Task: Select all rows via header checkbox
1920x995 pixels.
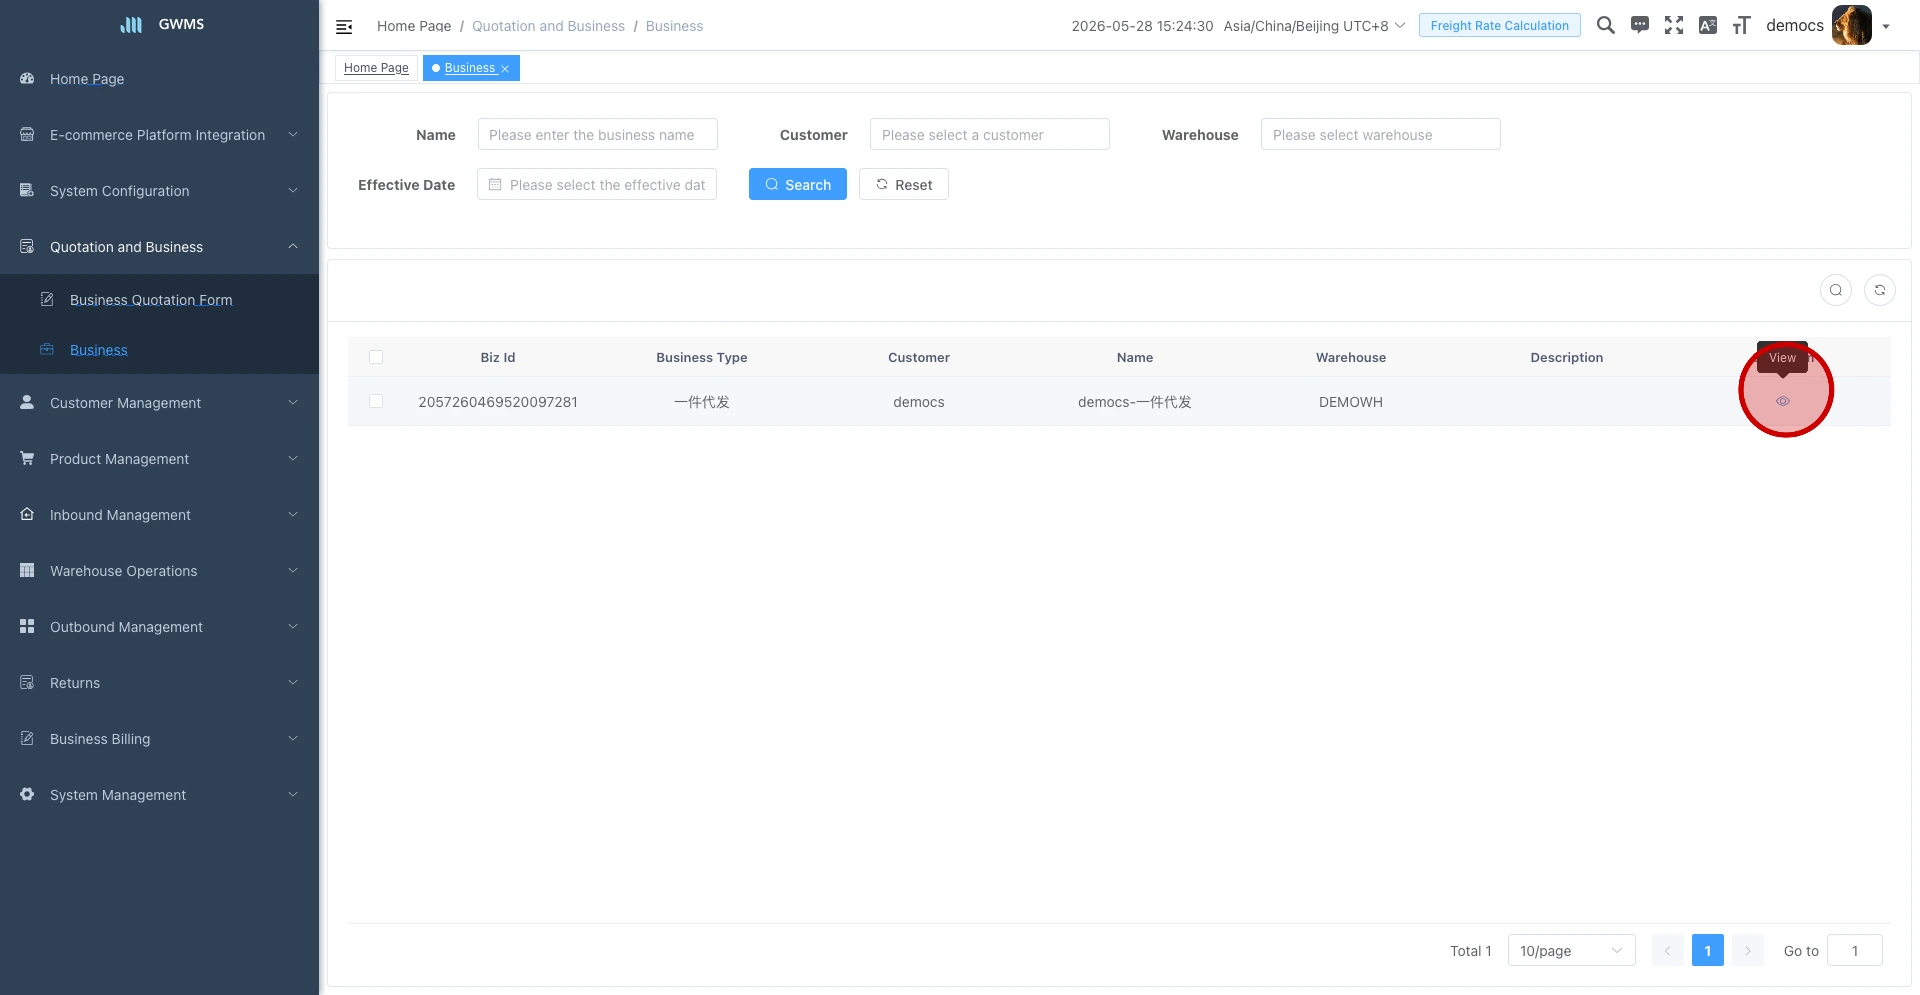Action: [x=376, y=357]
